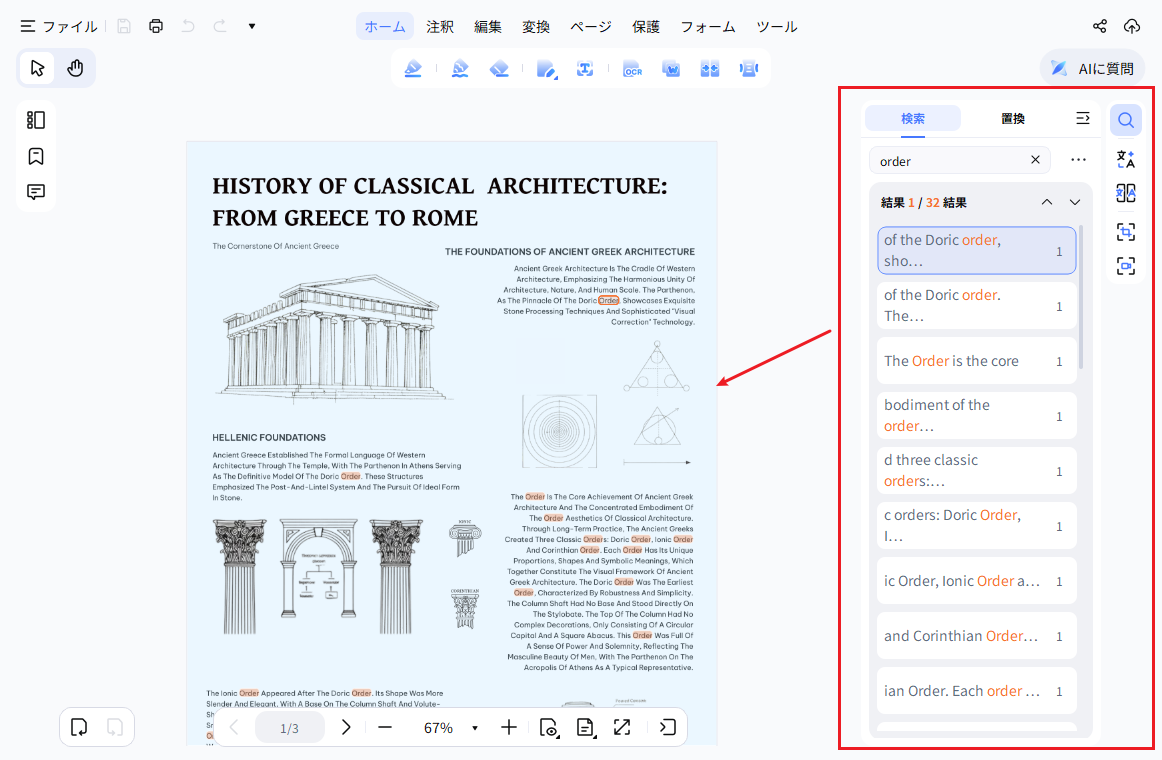This screenshot has width=1162, height=760.
Task: Switch to the ツール tab
Action: click(777, 27)
